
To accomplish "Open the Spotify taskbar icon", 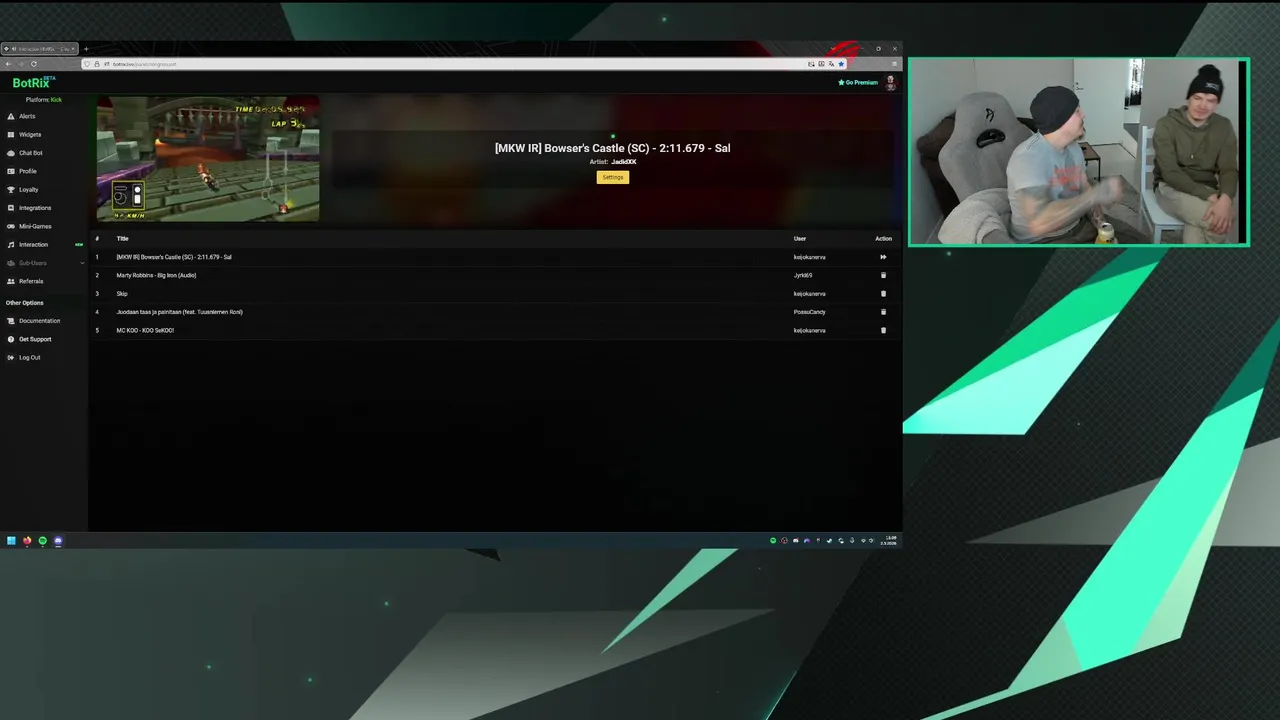I will click(x=42, y=541).
